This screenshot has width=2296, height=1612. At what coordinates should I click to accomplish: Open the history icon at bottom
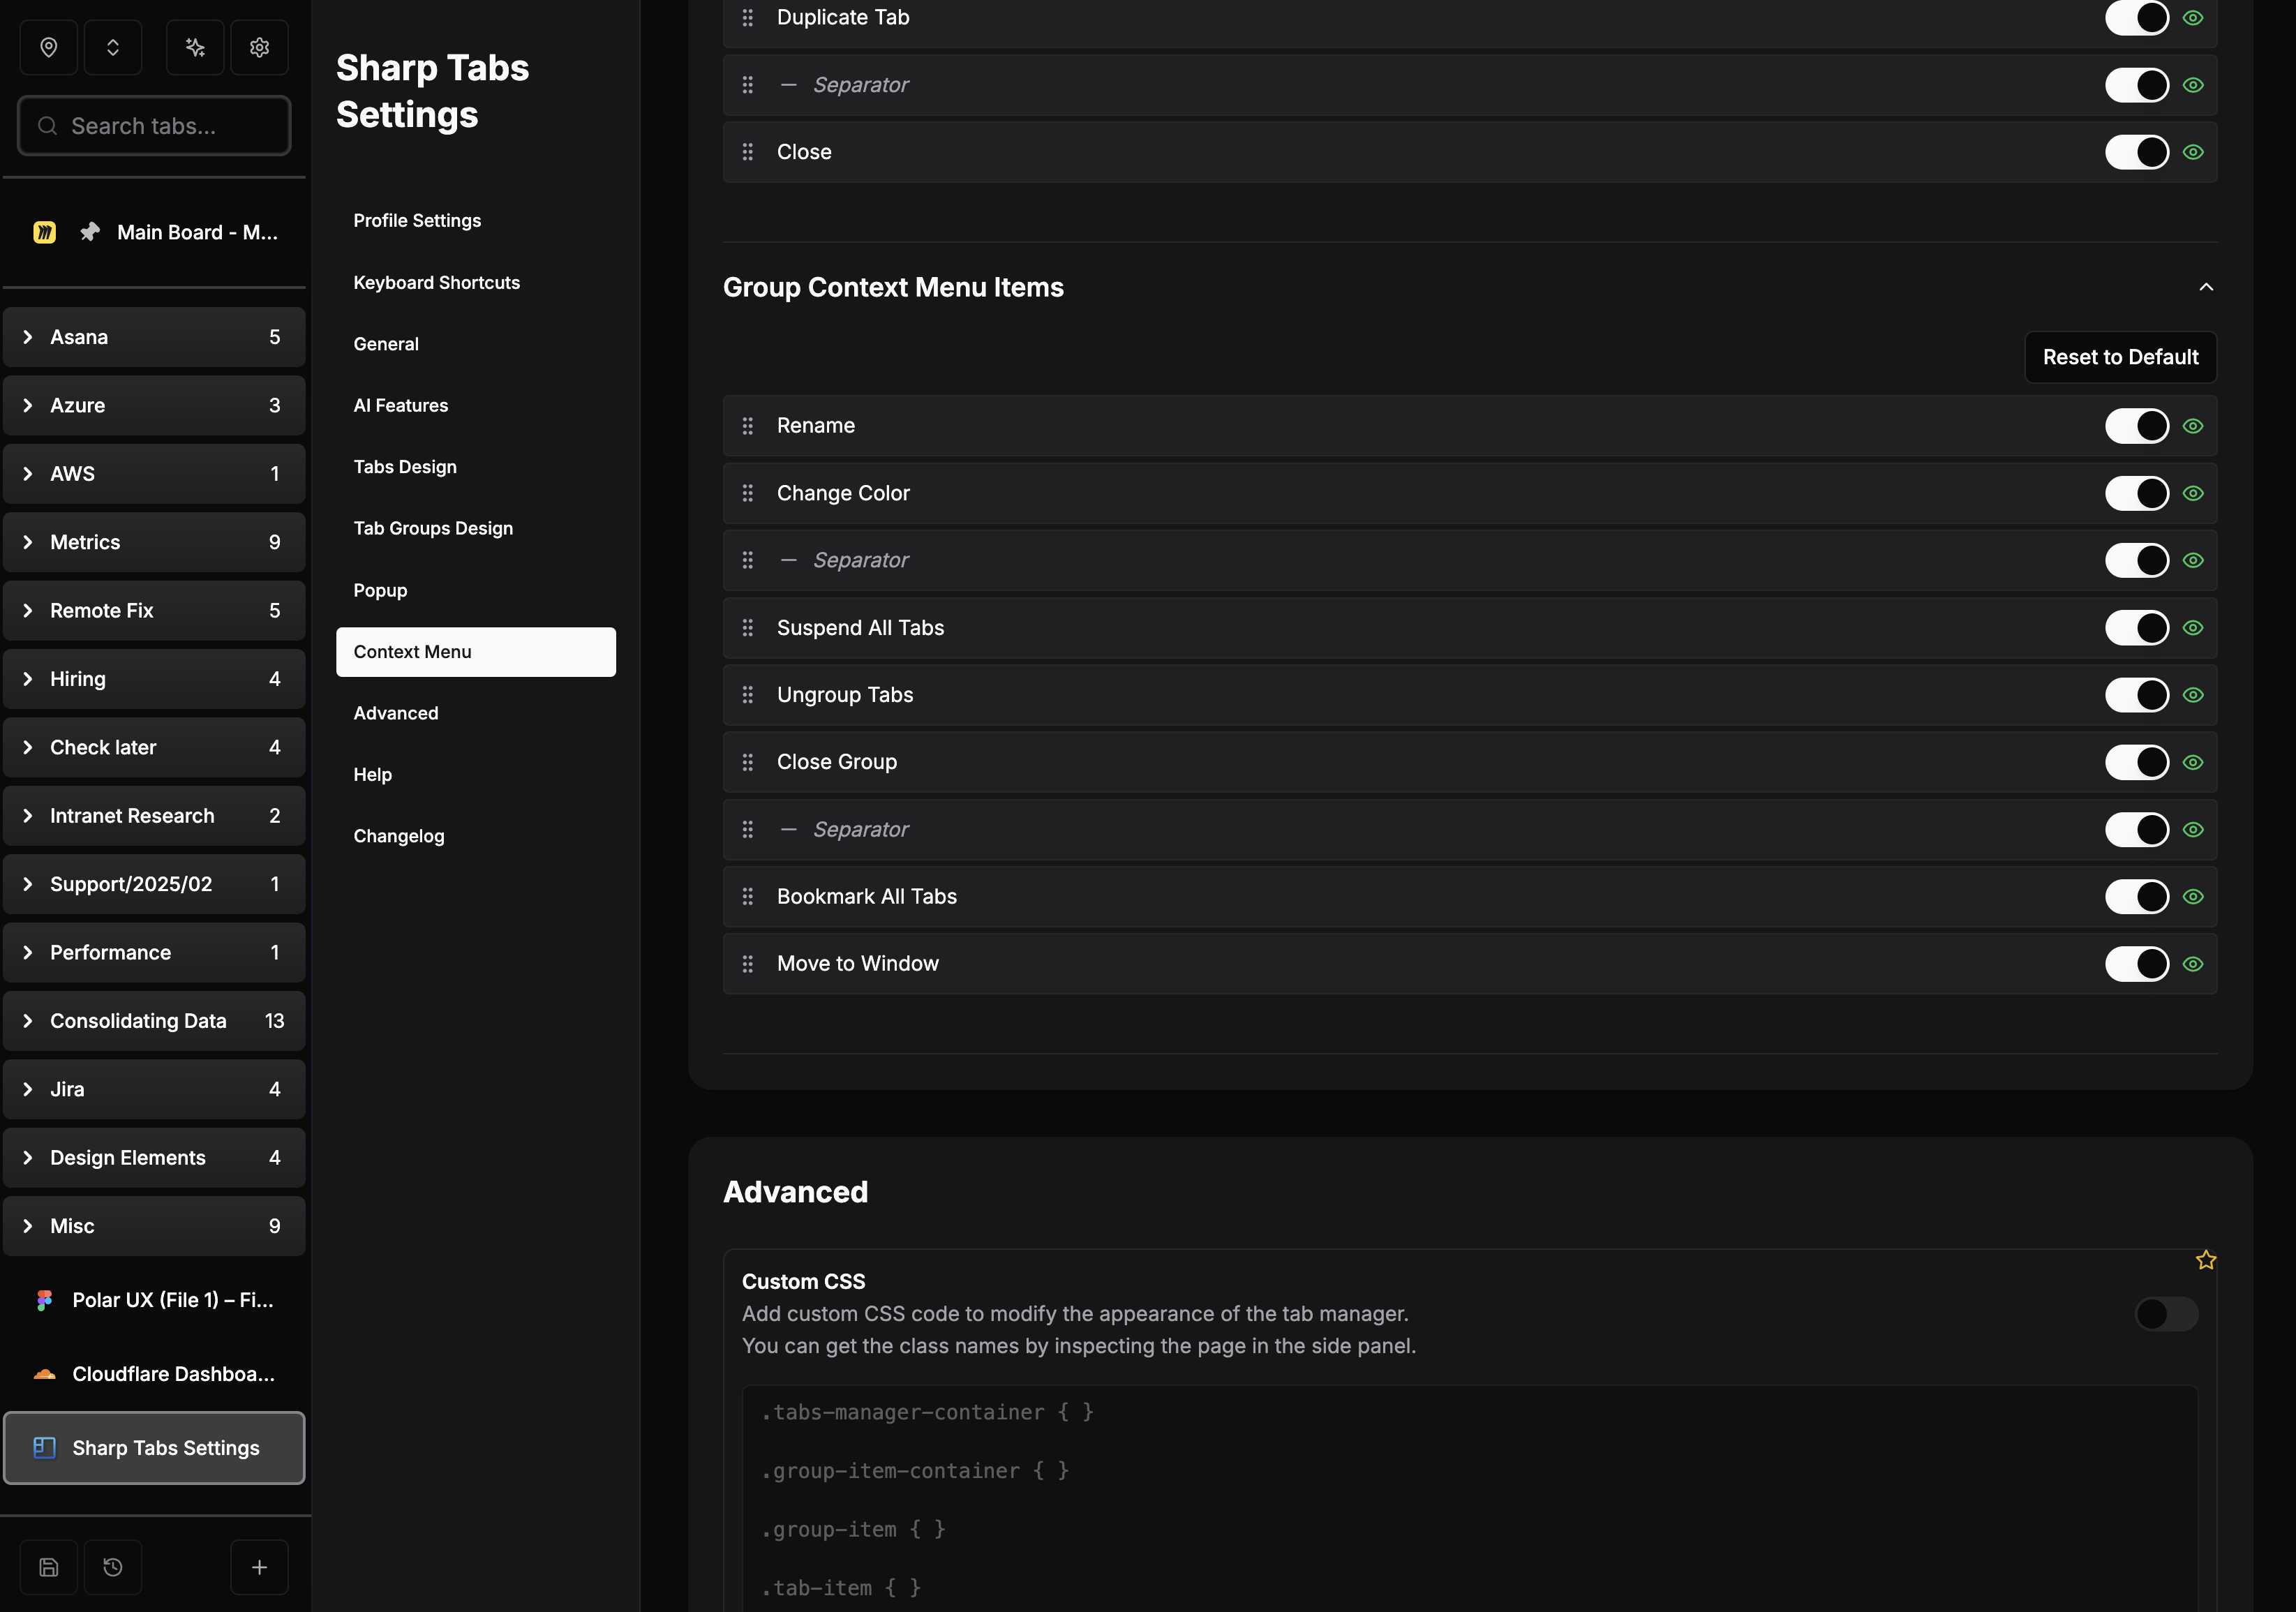pos(113,1567)
